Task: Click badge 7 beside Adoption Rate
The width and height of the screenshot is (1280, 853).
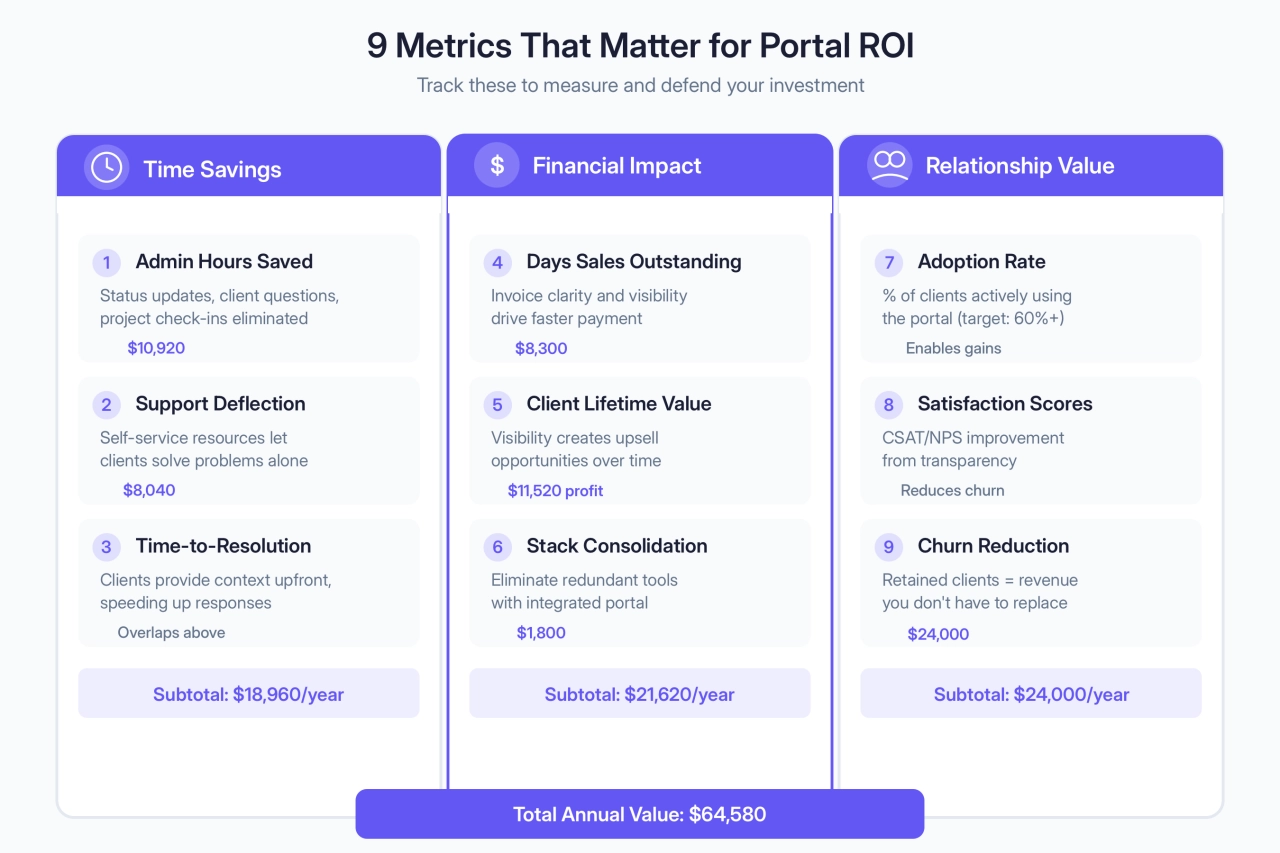Action: pos(888,262)
